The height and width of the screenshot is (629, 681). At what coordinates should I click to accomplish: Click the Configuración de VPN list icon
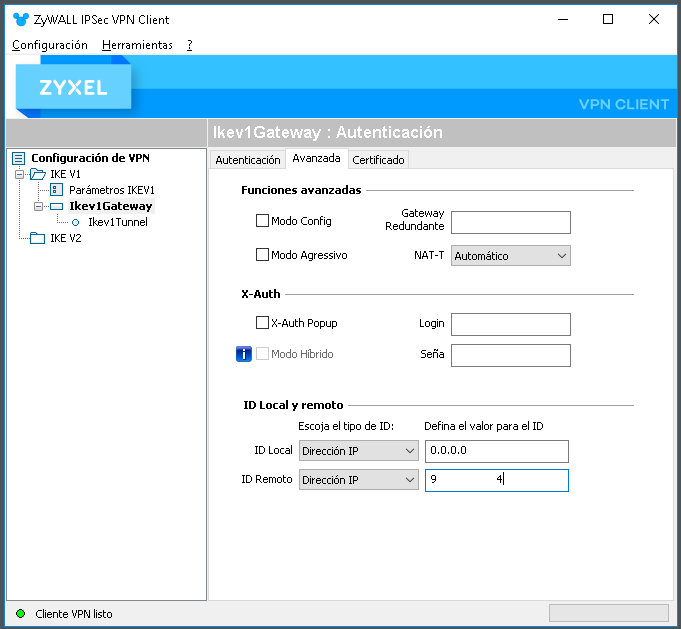coord(18,158)
